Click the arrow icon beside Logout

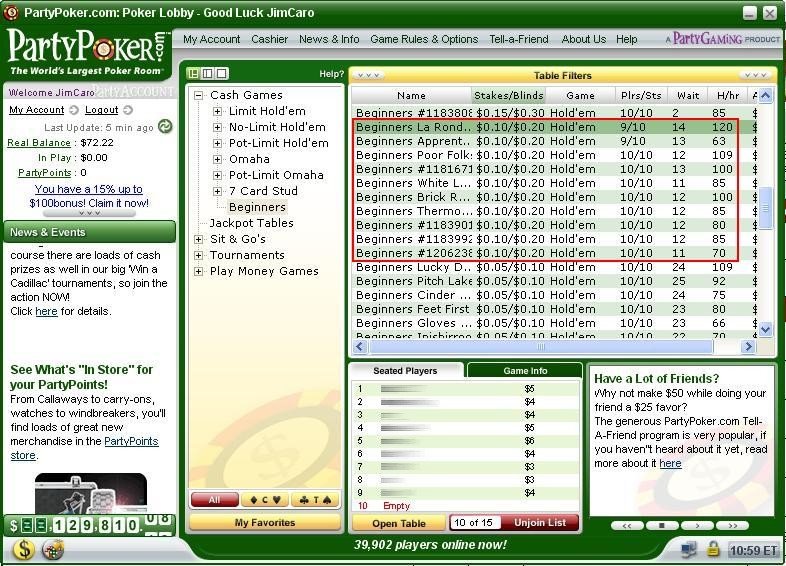[128, 110]
